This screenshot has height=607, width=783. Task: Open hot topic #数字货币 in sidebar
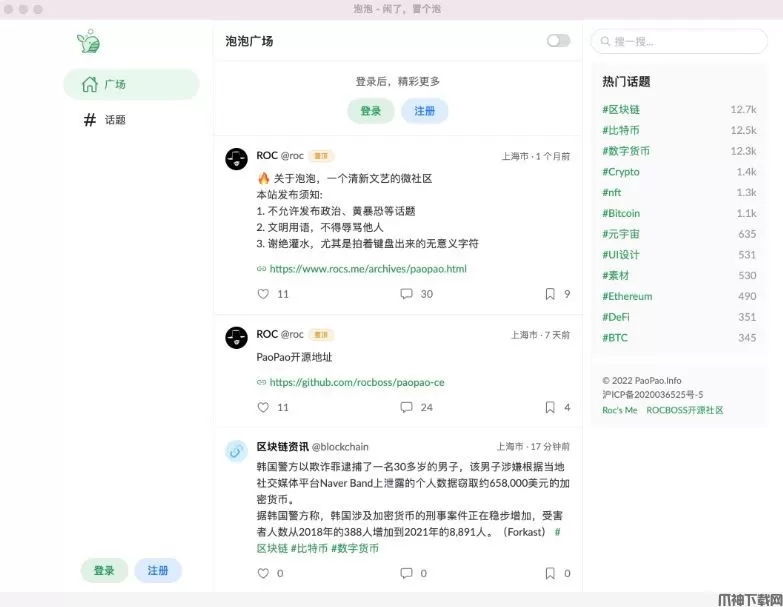pyautogui.click(x=626, y=151)
